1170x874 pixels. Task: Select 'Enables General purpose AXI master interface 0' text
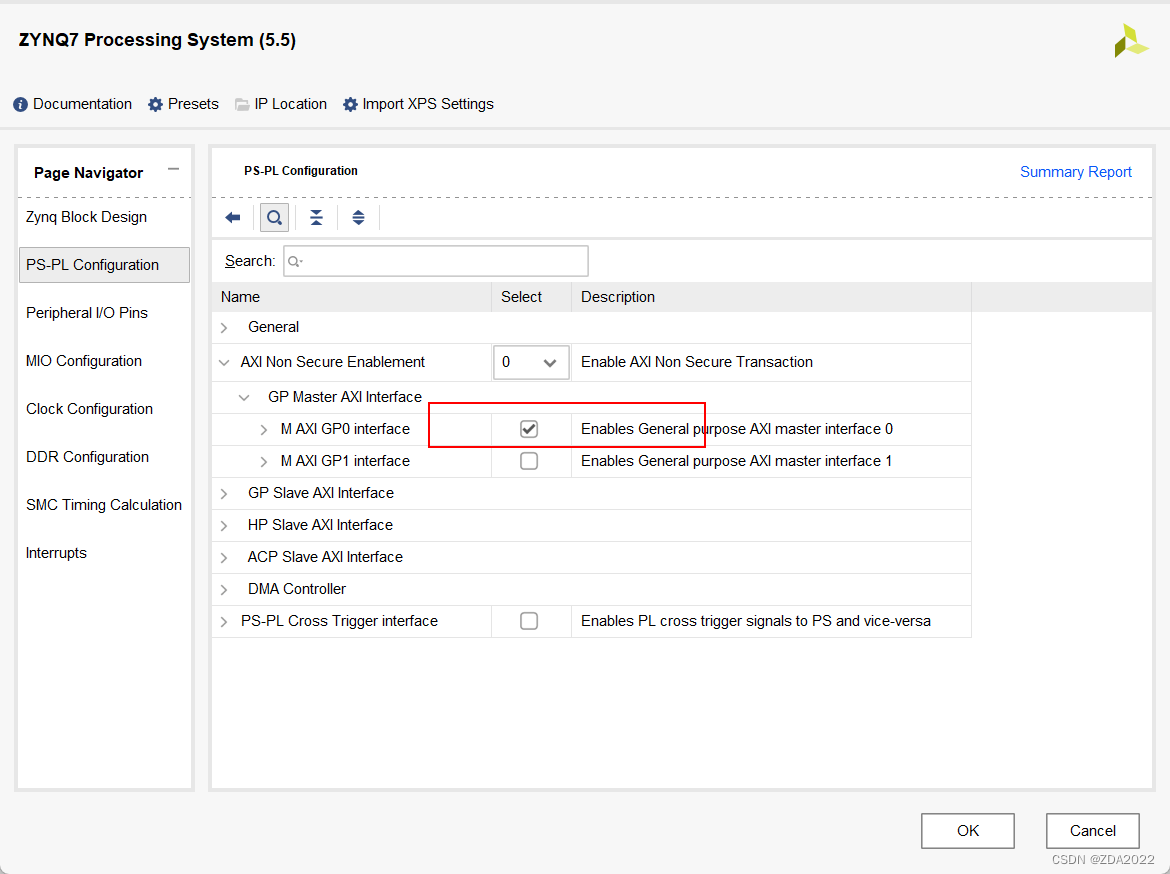736,429
